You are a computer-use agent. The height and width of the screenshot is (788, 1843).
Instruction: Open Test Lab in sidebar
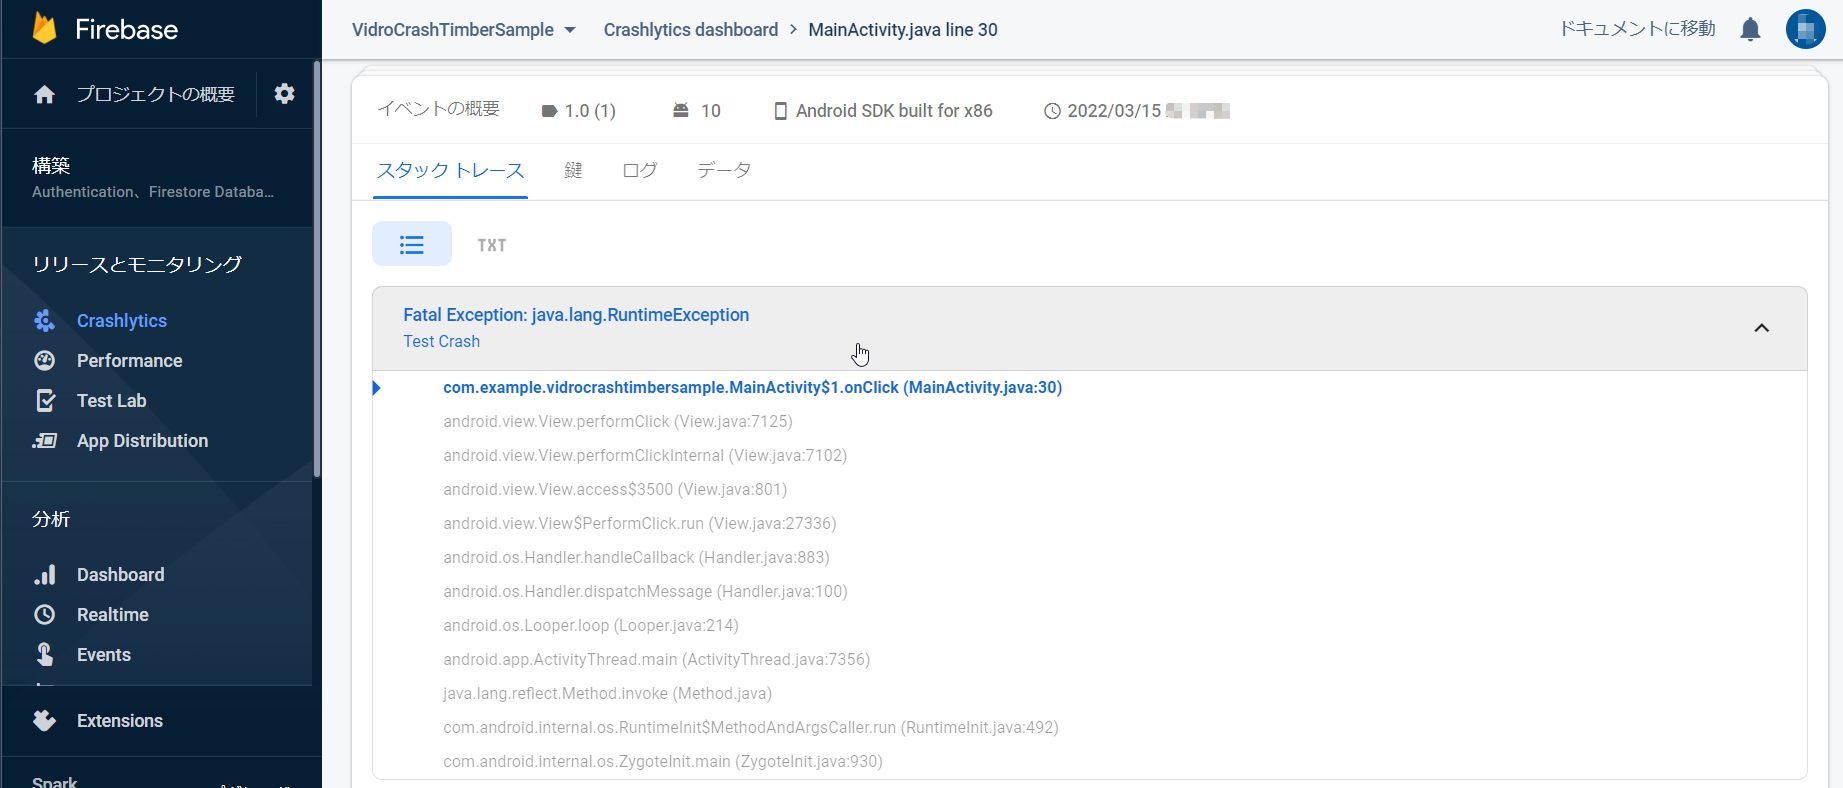[x=112, y=400]
